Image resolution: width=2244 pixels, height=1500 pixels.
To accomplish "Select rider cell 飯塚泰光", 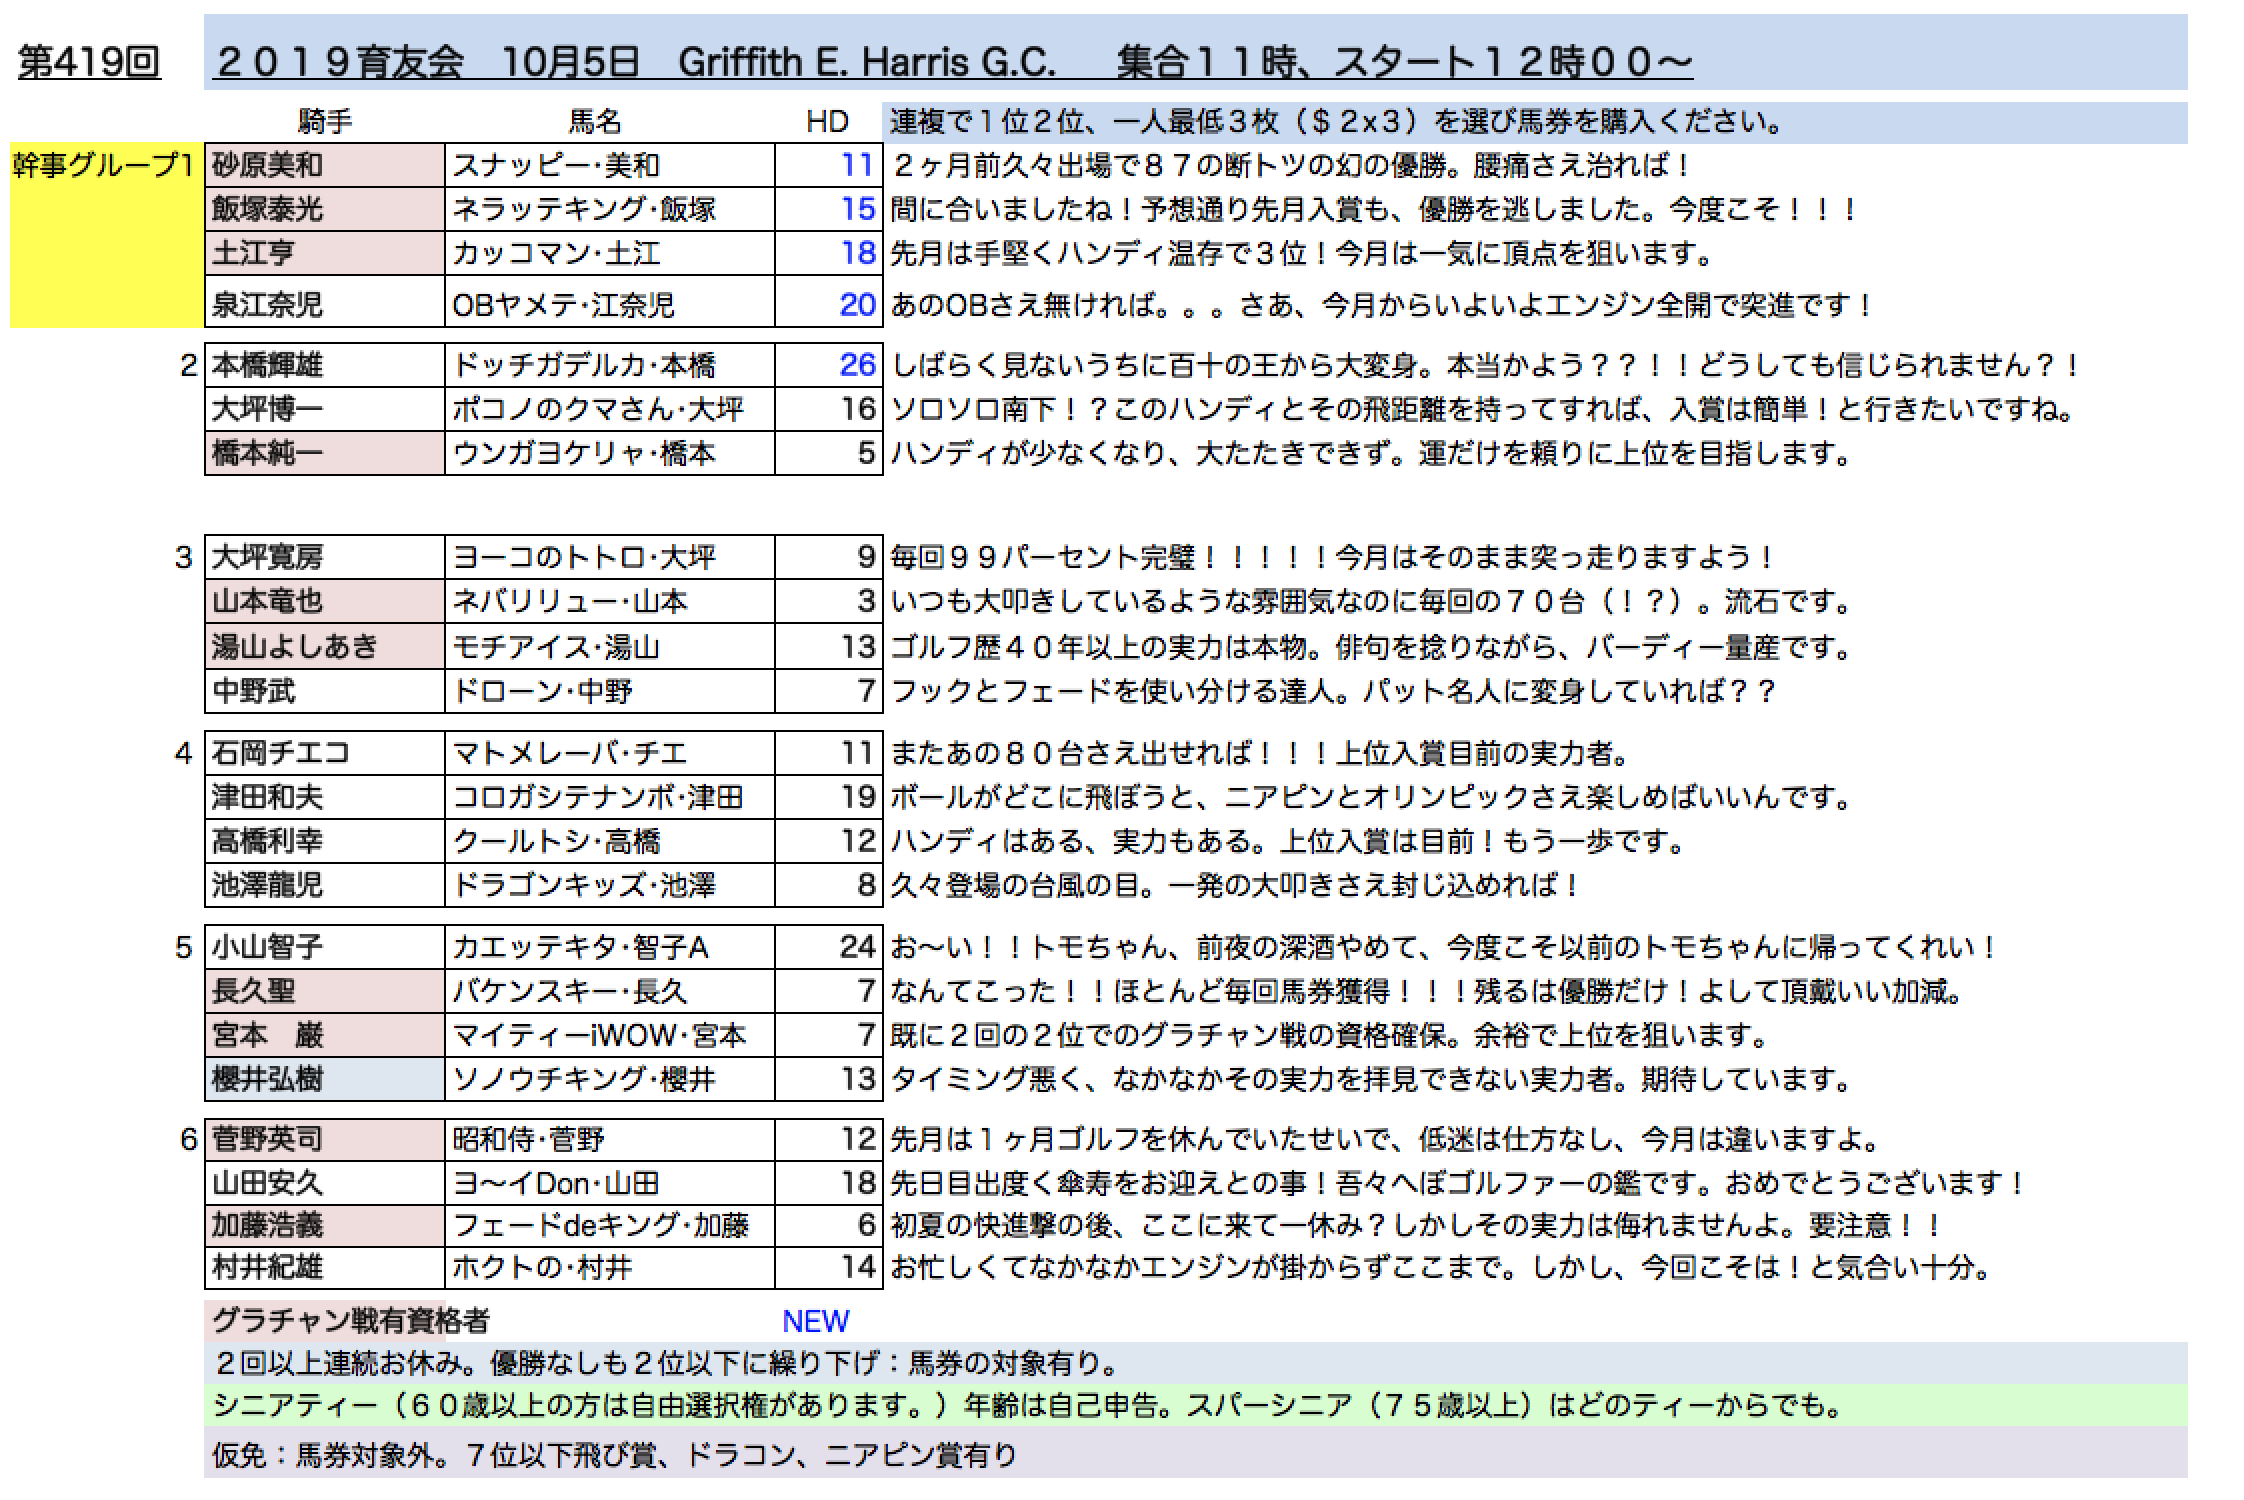I will click(x=325, y=209).
